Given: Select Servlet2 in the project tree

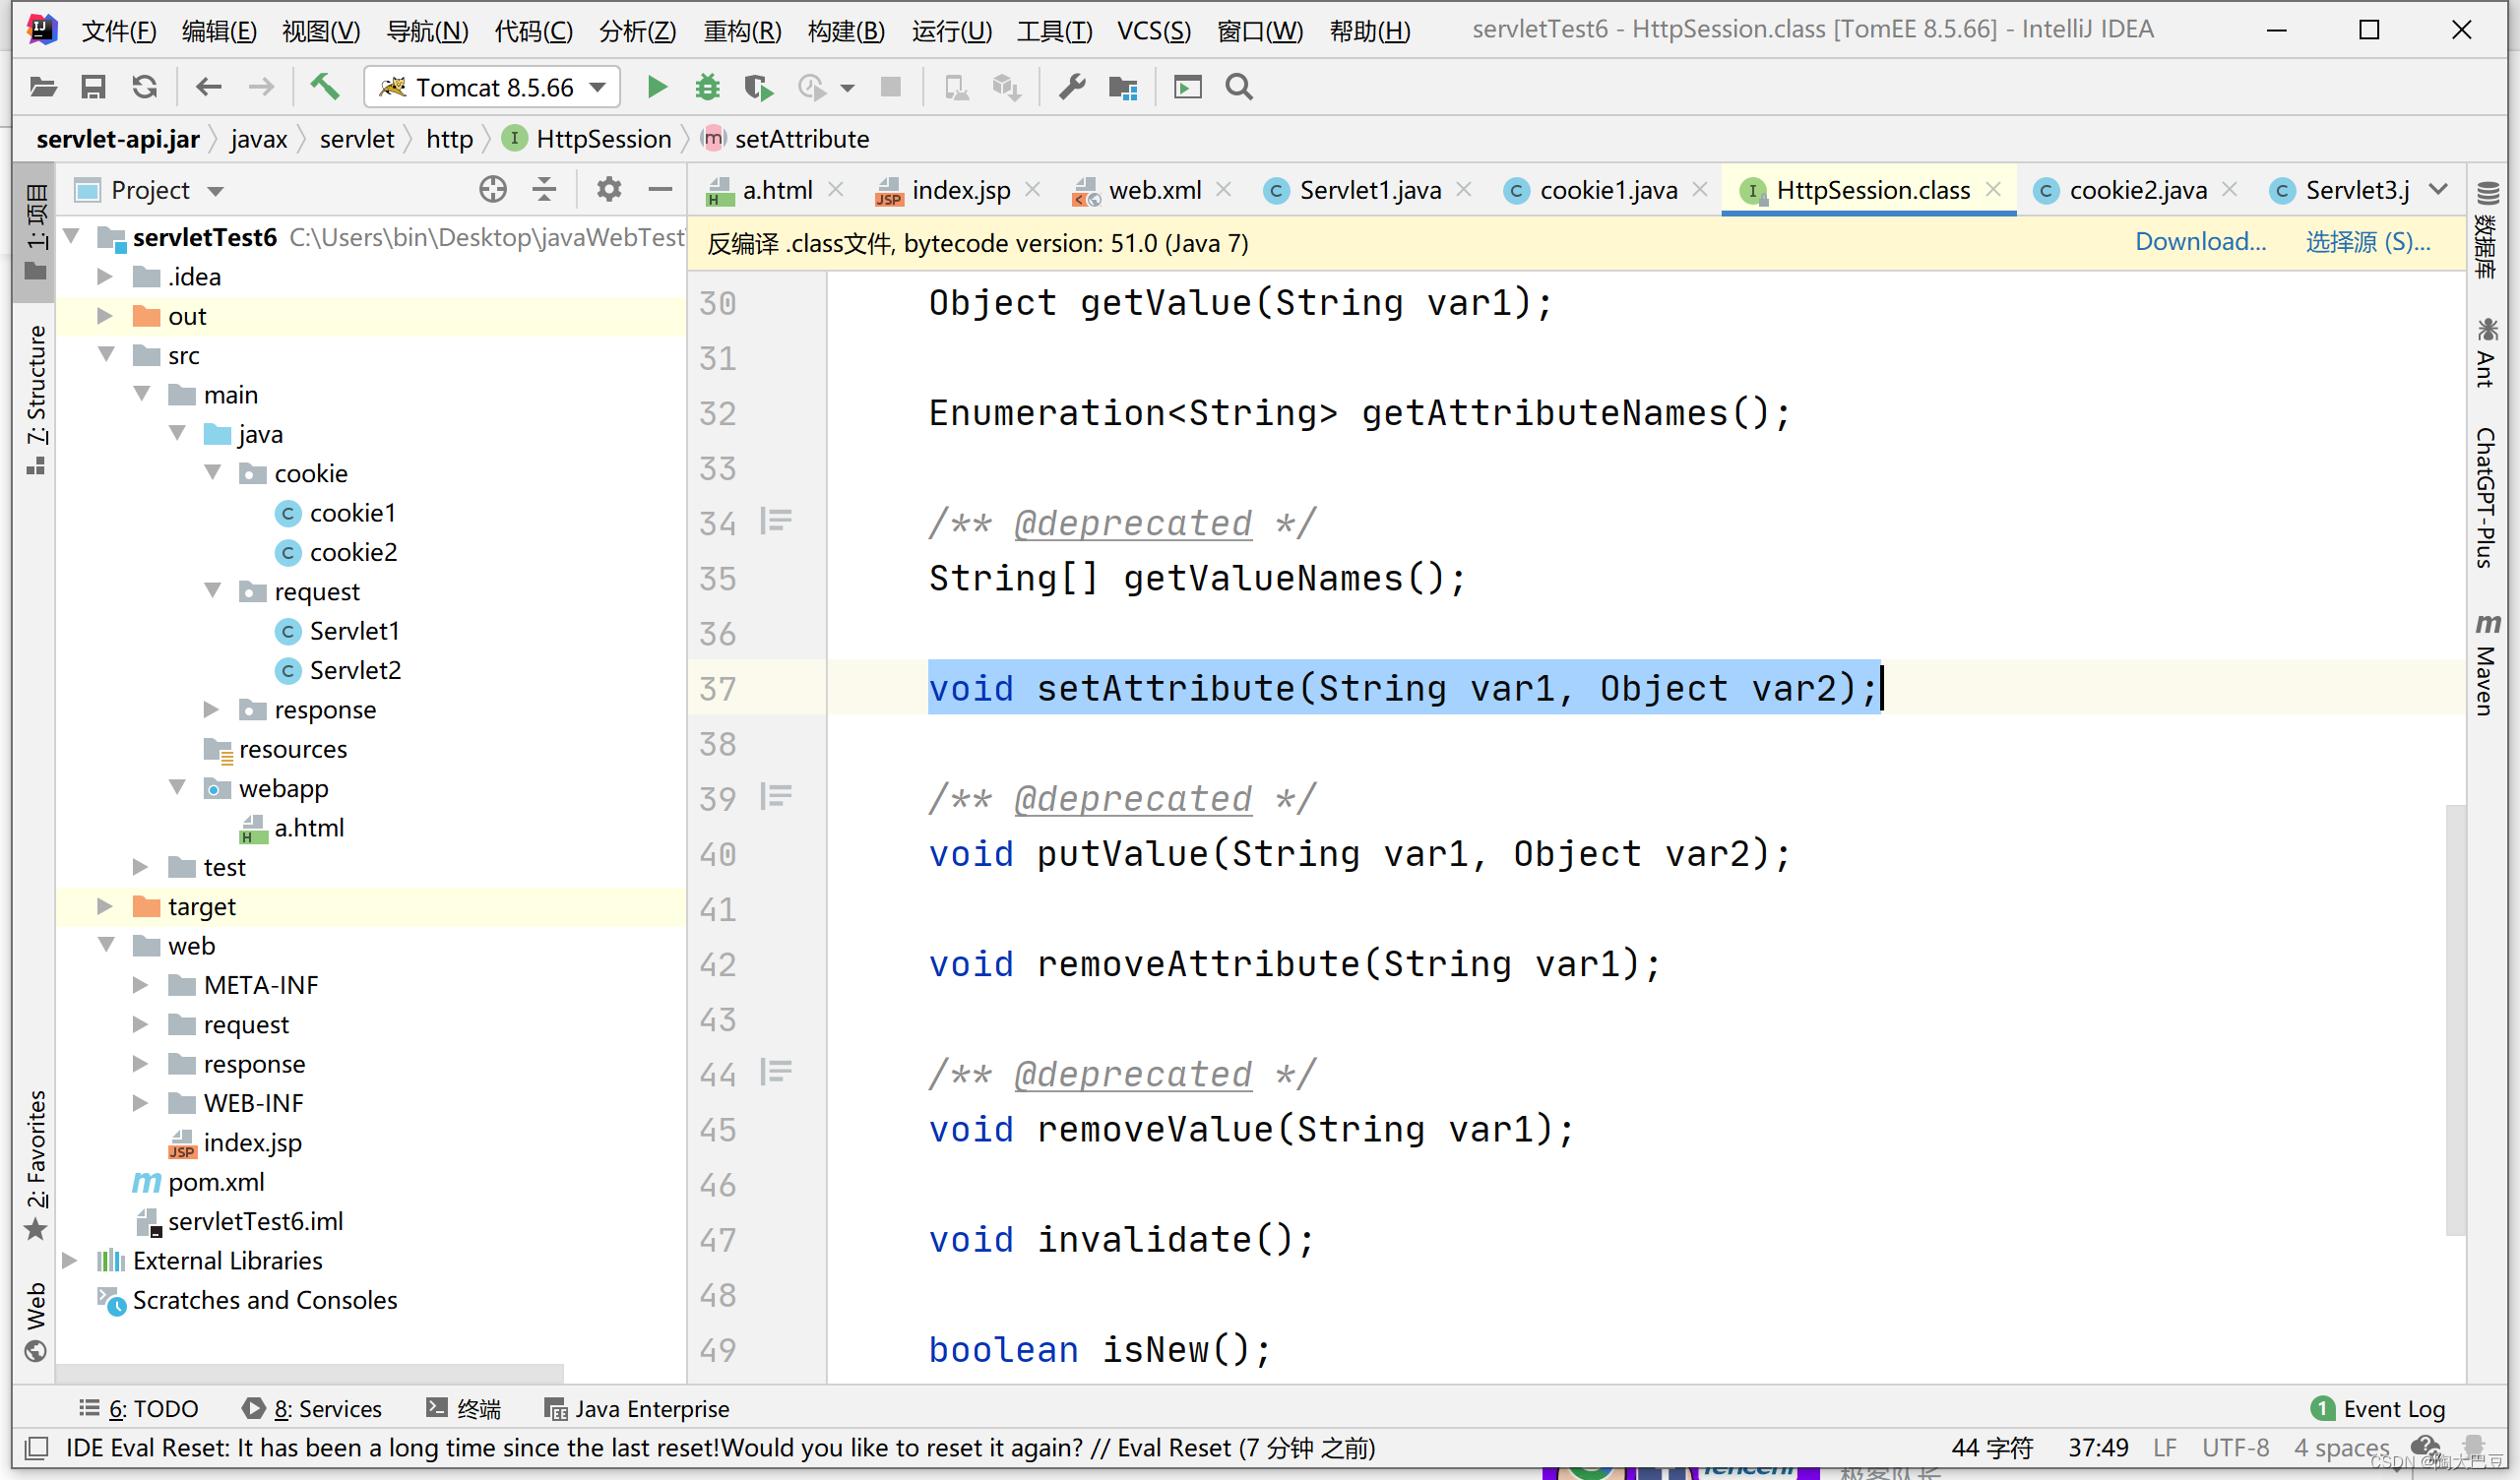Looking at the screenshot, I should (354, 670).
